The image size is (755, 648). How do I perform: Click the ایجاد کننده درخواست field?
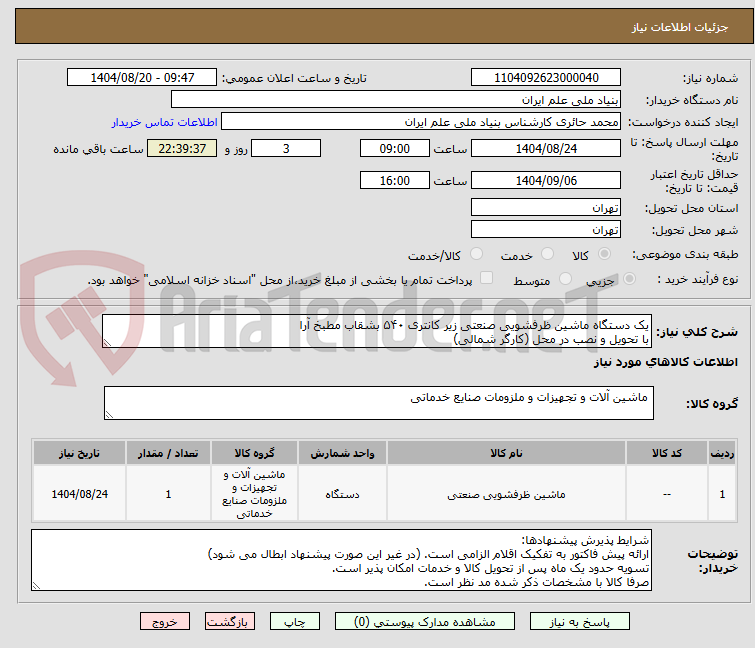click(x=421, y=122)
